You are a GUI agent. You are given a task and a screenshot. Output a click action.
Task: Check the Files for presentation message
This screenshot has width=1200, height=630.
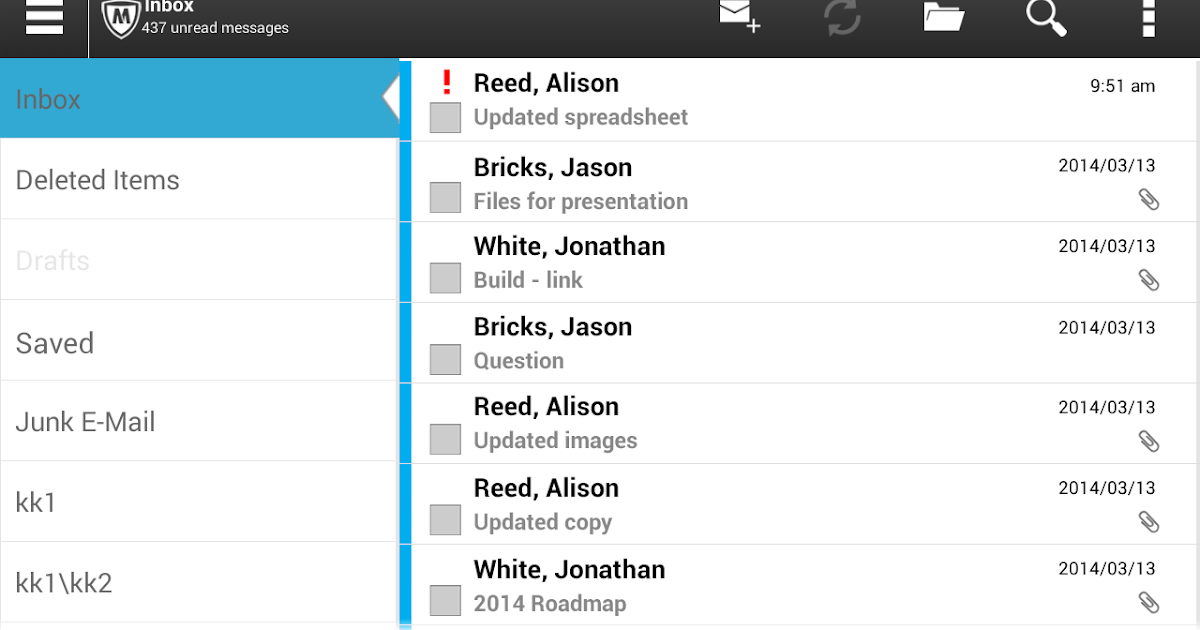coord(445,198)
